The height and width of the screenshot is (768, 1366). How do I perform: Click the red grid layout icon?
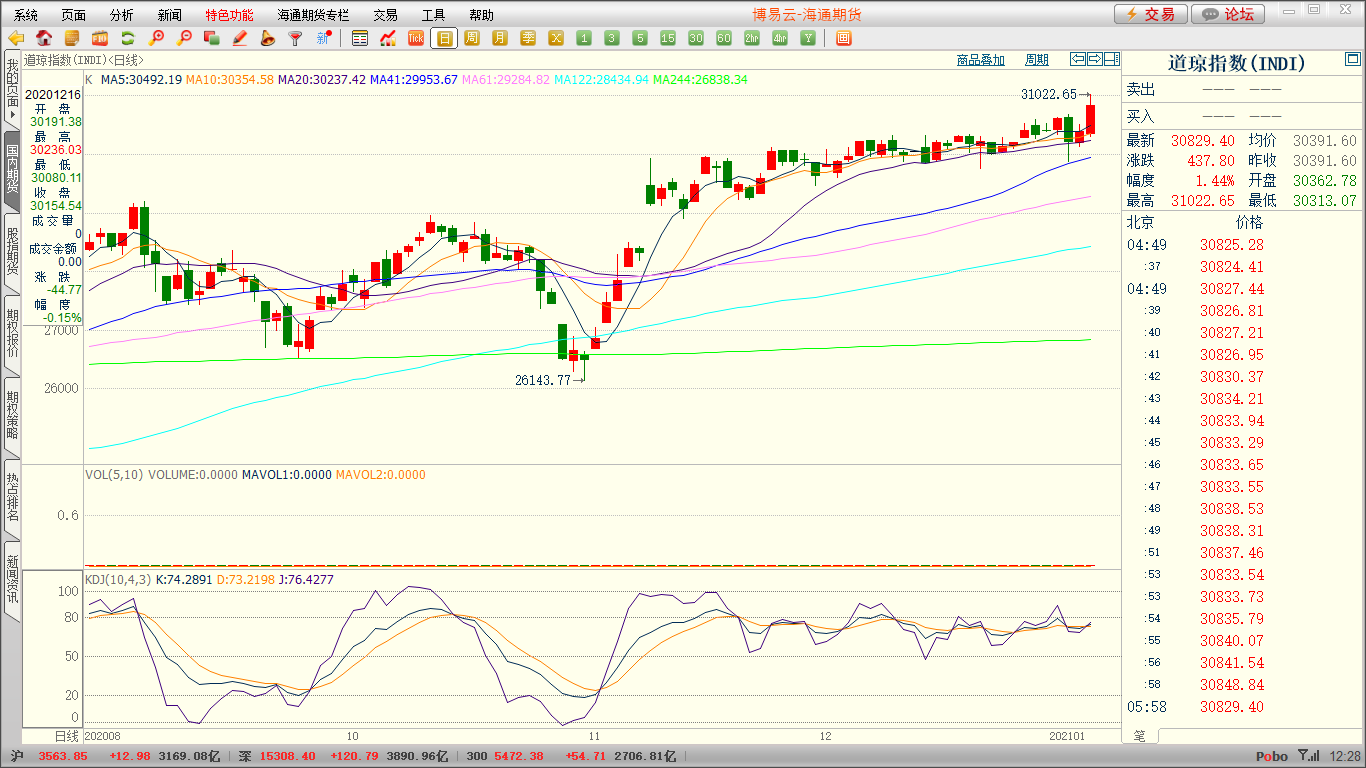pos(843,39)
